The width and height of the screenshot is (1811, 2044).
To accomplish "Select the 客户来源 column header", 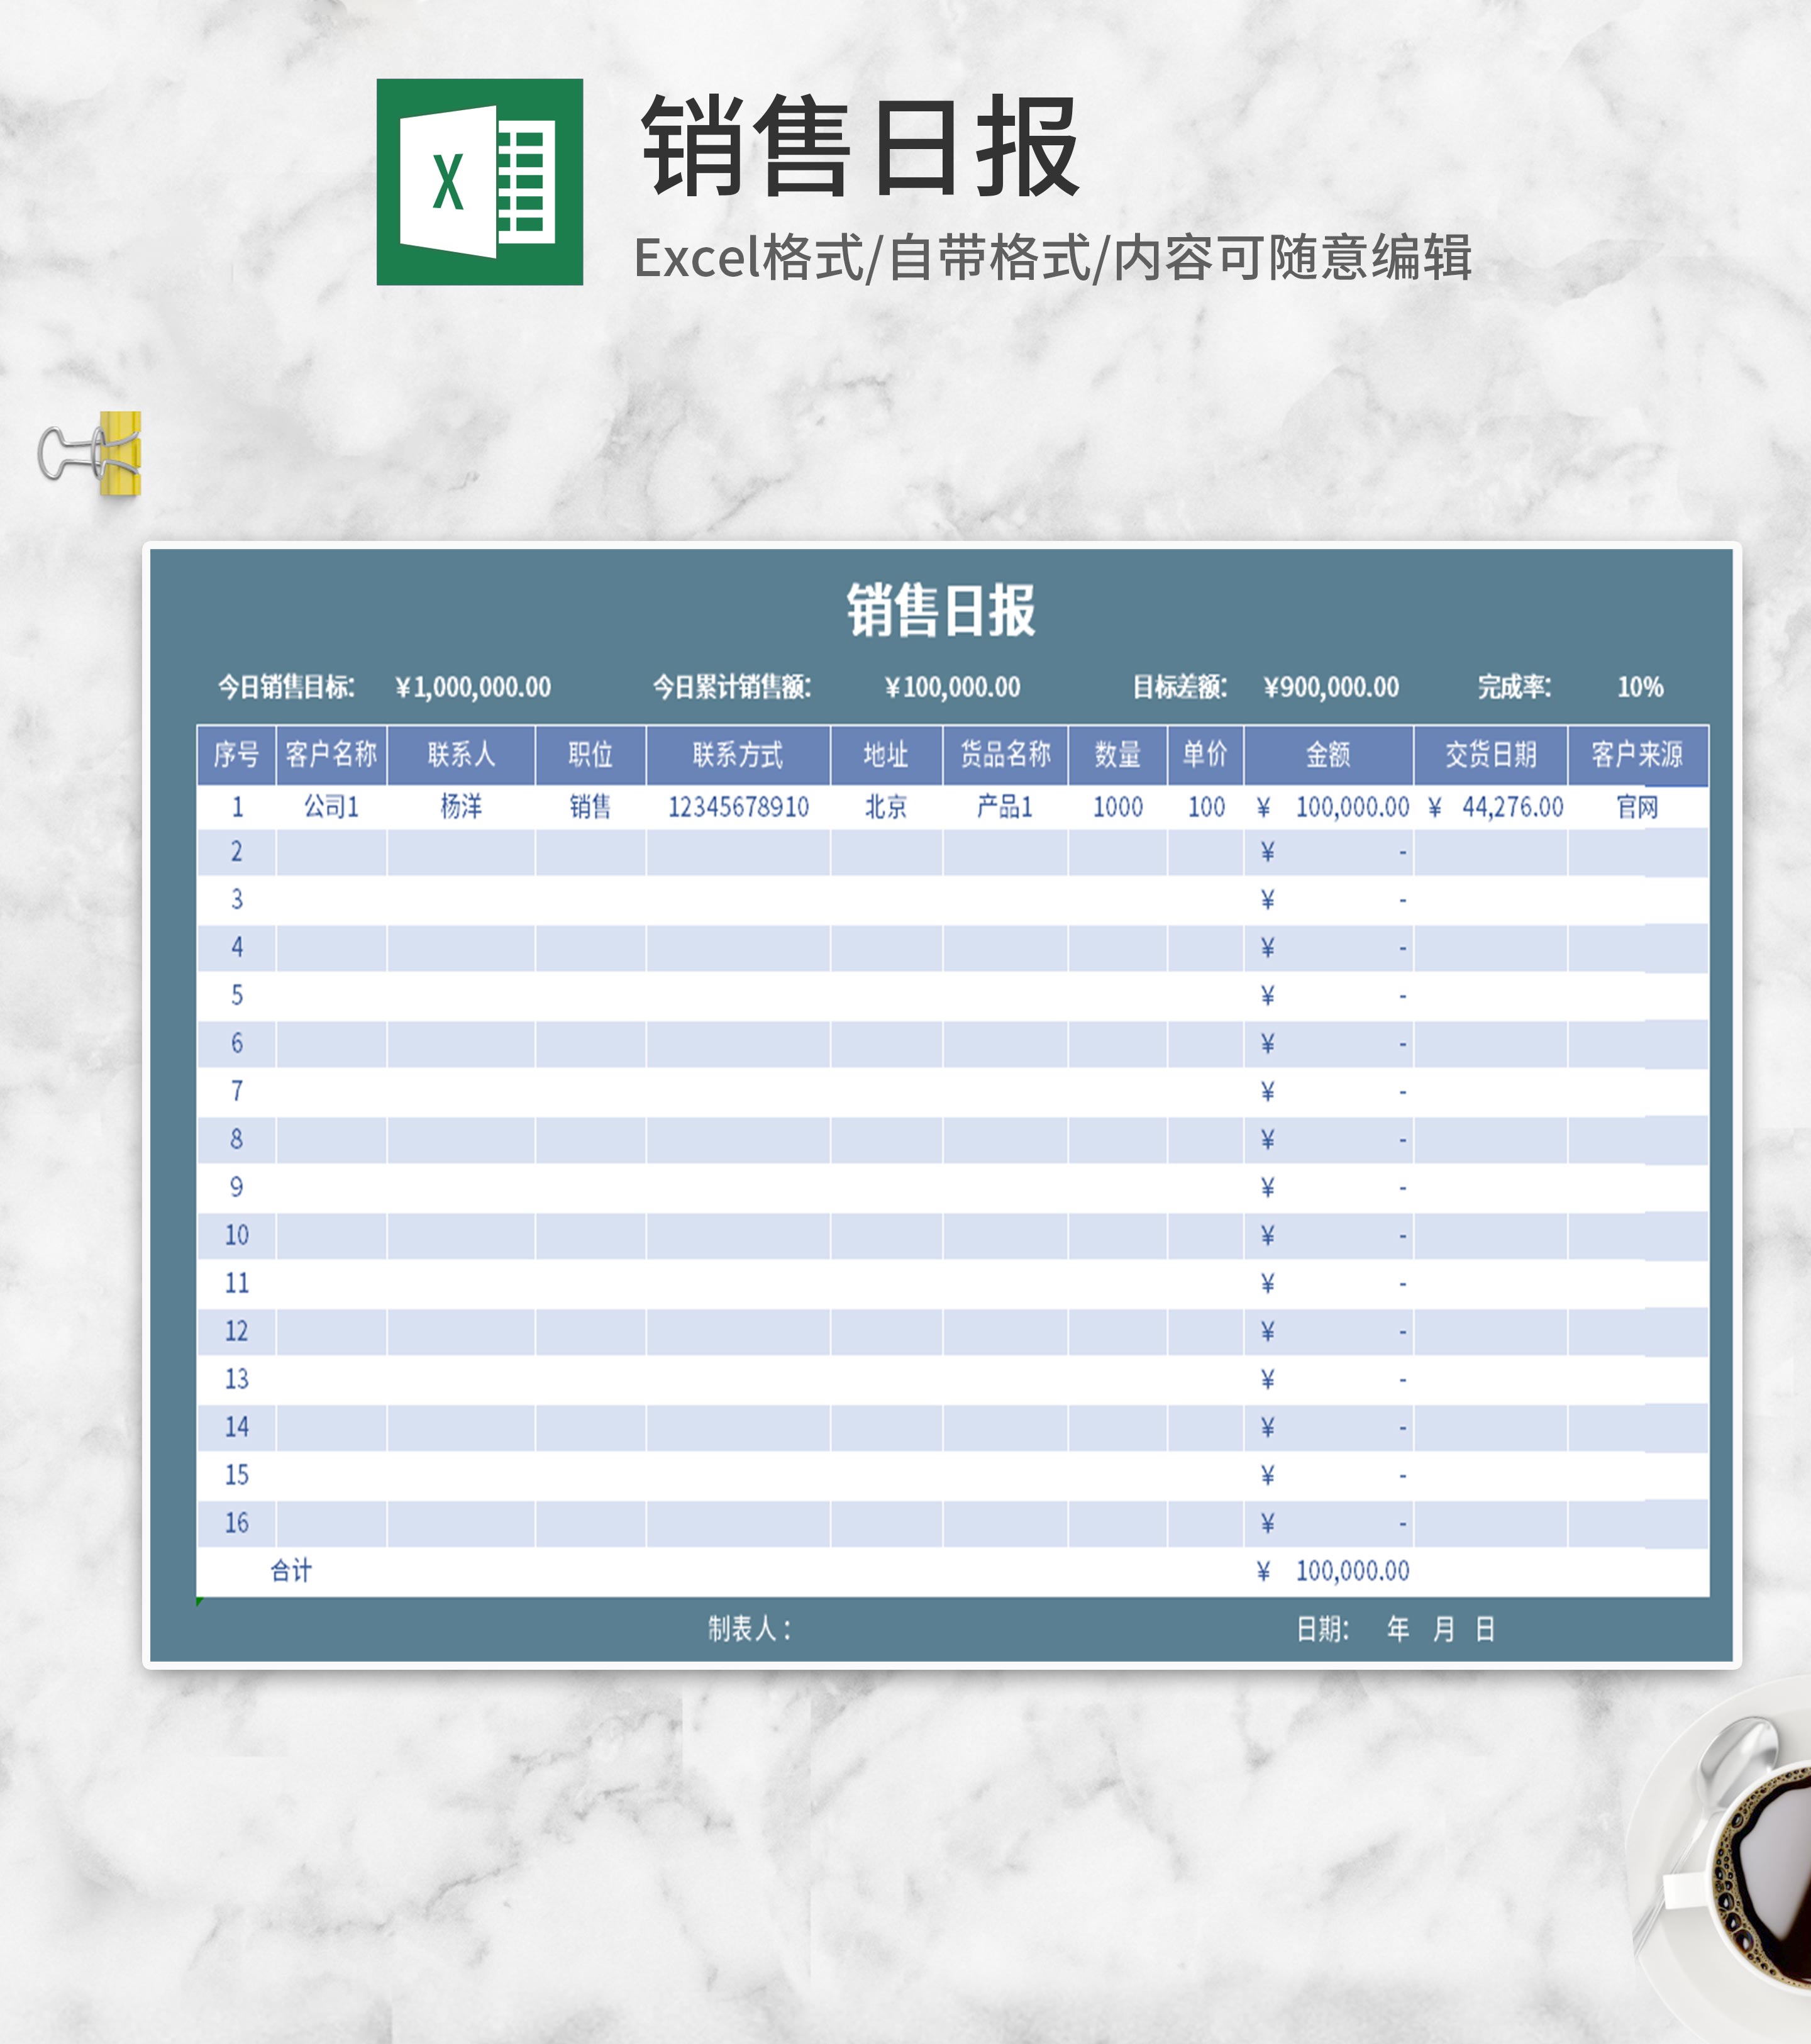I will tap(1637, 754).
